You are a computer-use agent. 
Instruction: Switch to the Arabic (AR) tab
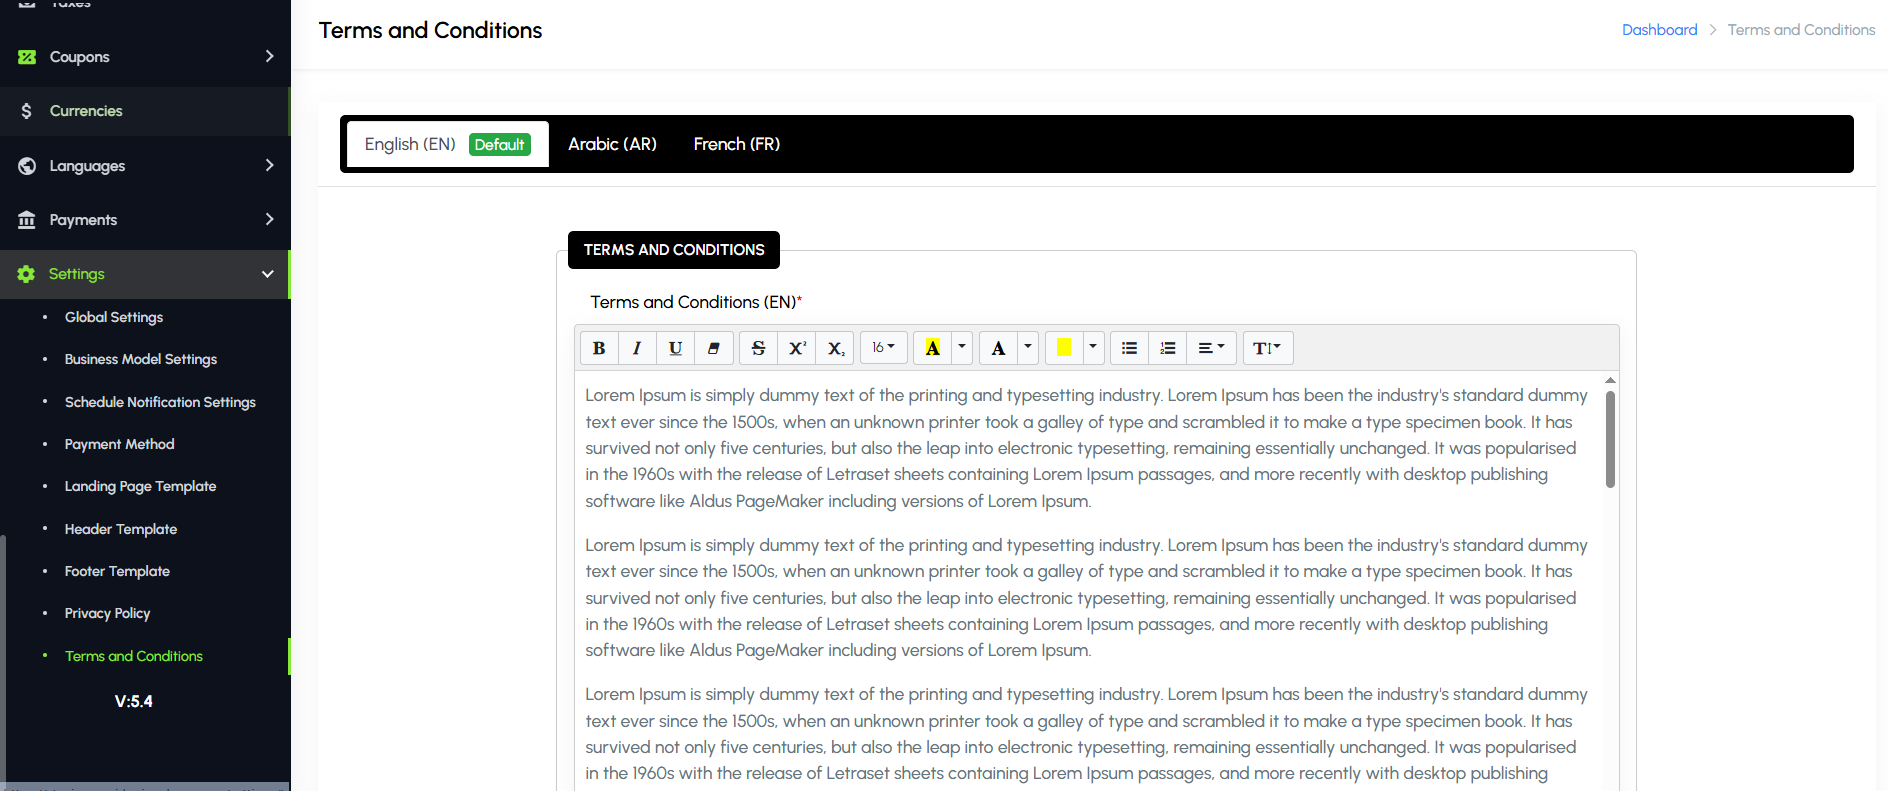(612, 144)
